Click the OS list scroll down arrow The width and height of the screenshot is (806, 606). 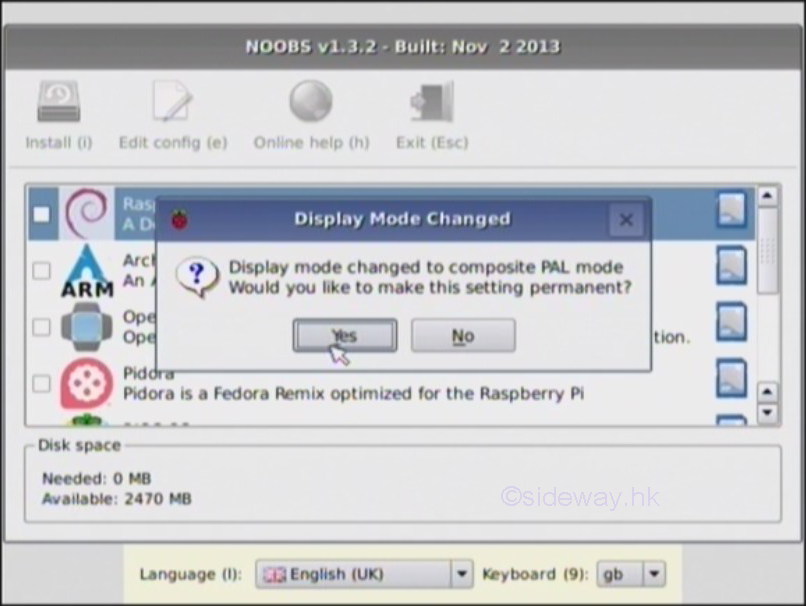(767, 412)
